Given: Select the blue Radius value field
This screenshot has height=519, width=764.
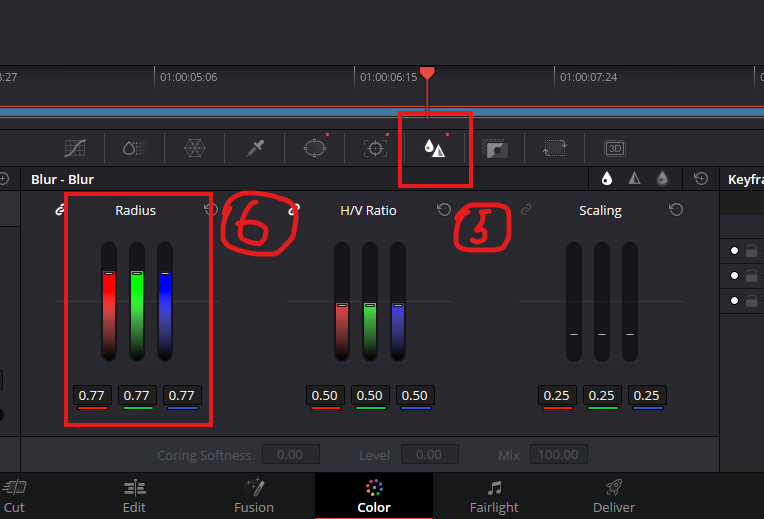Looking at the screenshot, I should [x=182, y=396].
